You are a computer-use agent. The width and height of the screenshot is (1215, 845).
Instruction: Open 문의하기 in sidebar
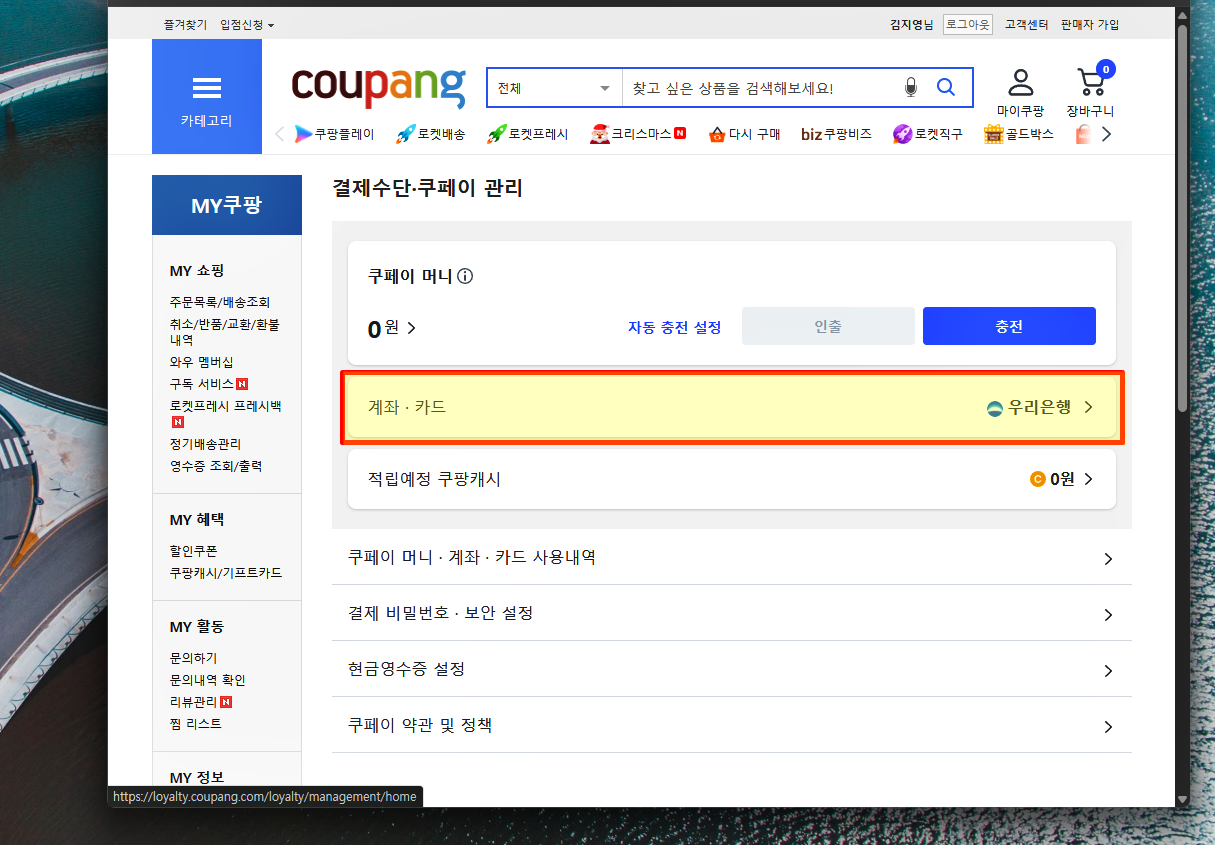(x=193, y=658)
